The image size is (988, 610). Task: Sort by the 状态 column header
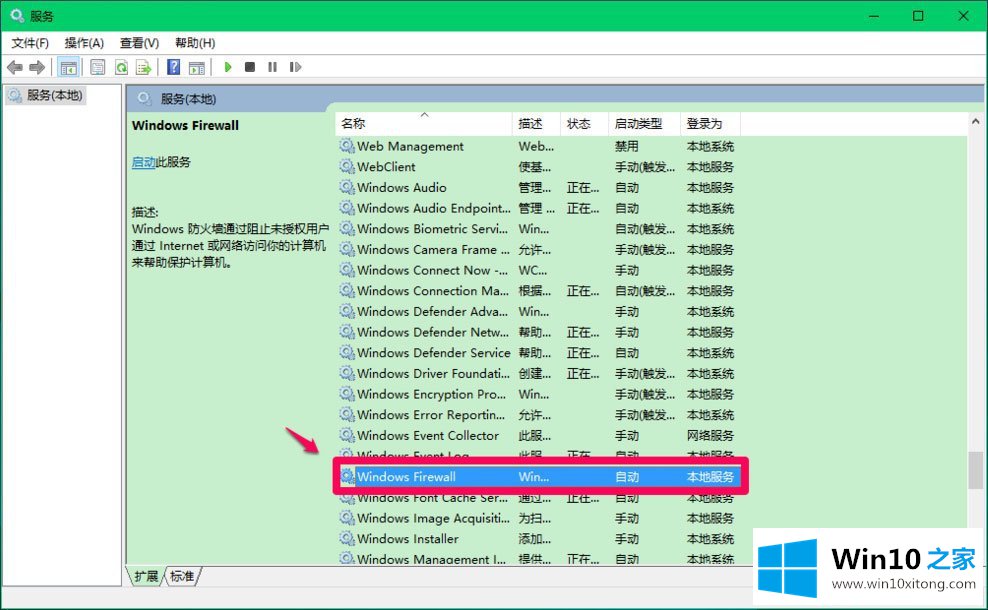584,124
